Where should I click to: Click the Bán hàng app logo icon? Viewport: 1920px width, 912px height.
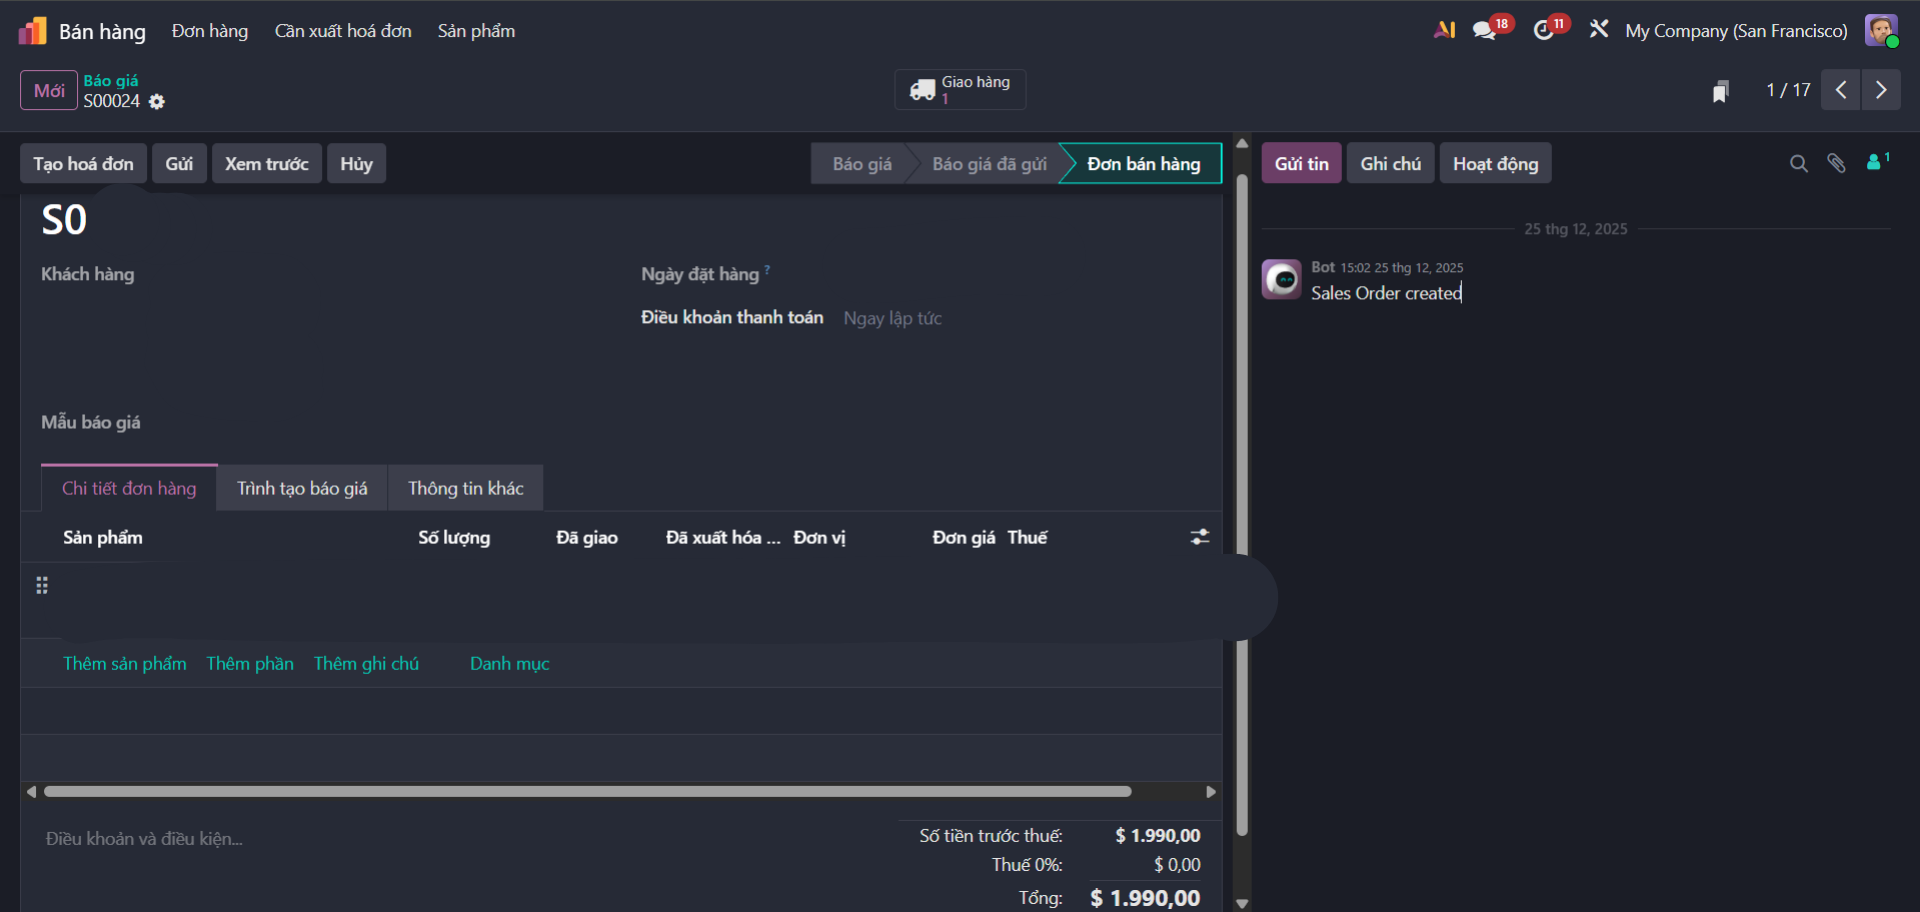[x=32, y=31]
